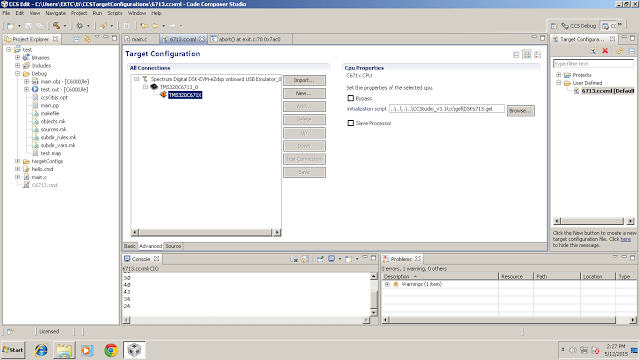
Task: Click the Pin Console icon
Action: point(320,259)
